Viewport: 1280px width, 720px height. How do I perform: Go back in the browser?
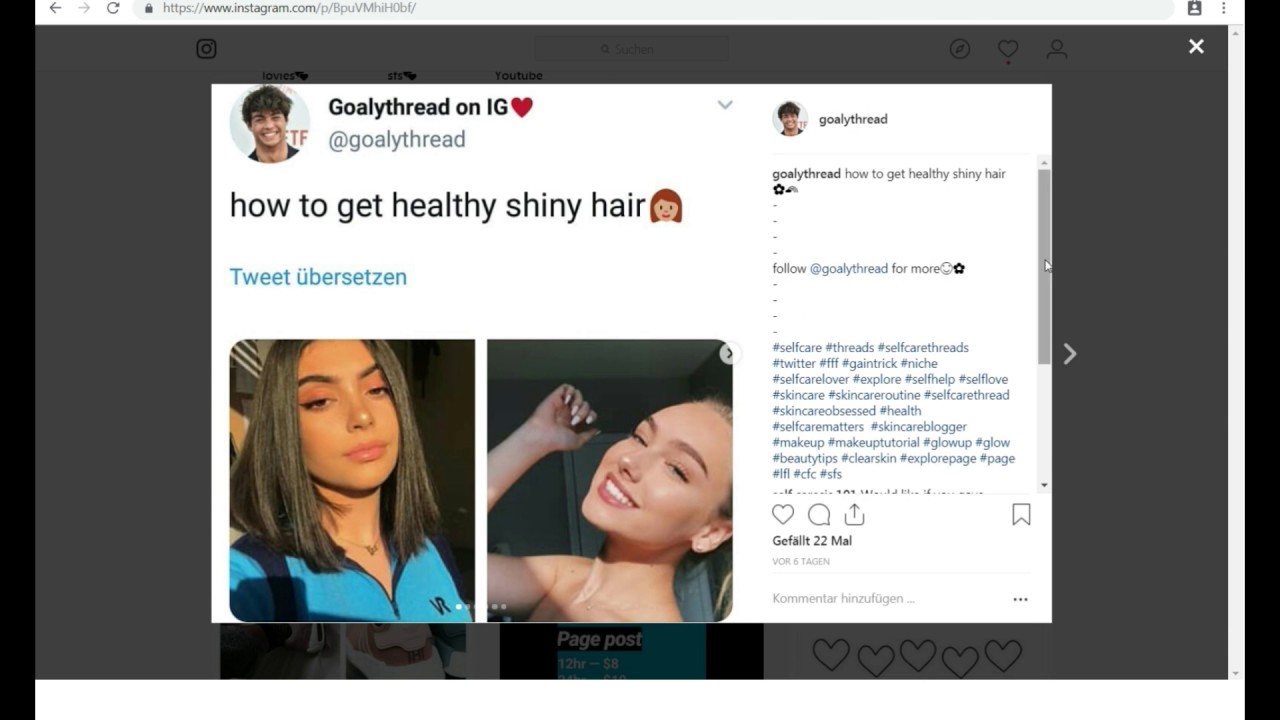(x=55, y=8)
